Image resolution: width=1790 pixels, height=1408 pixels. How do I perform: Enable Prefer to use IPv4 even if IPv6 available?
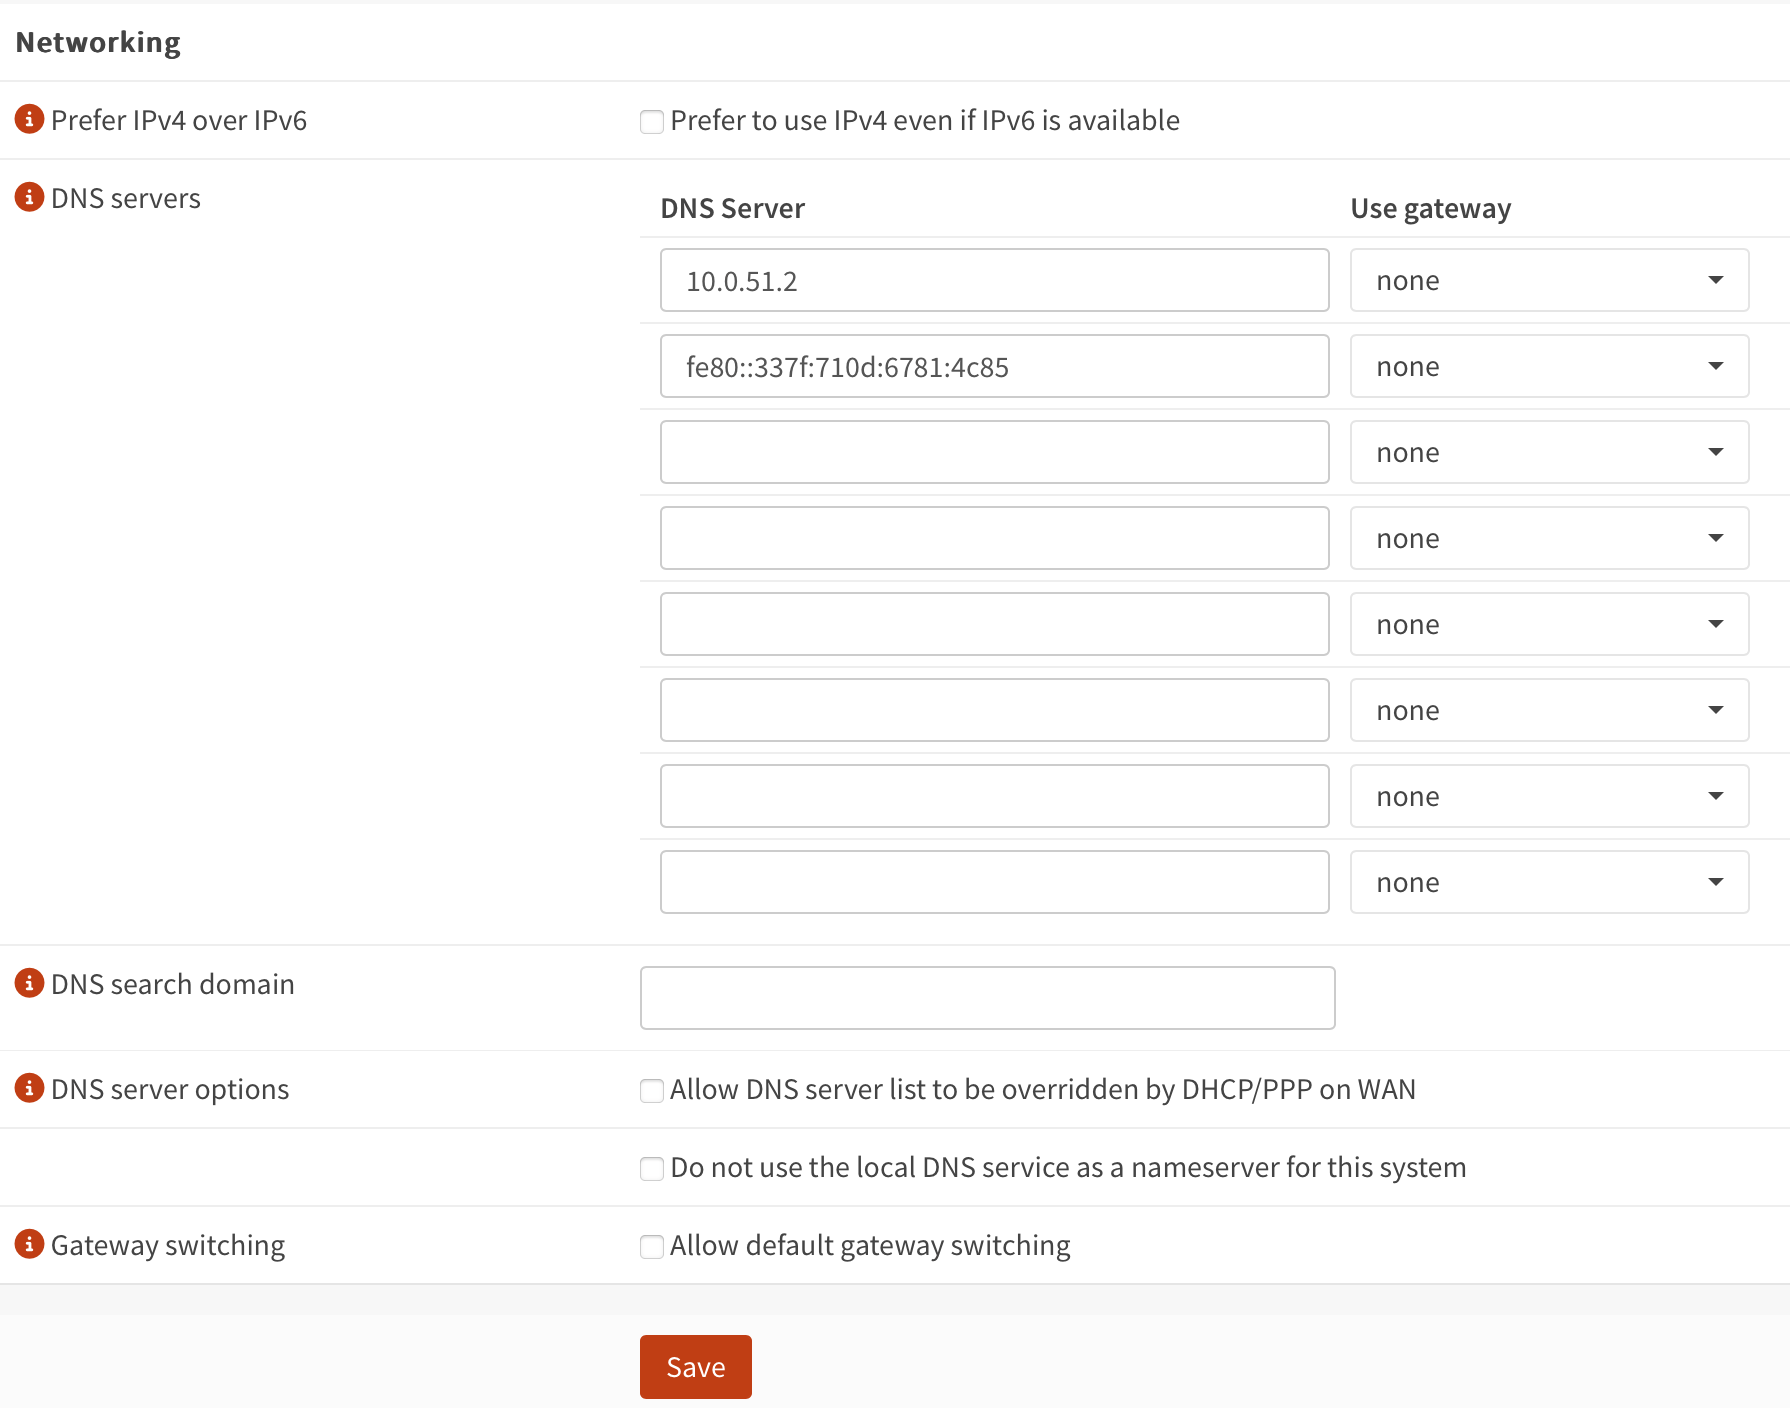pyautogui.click(x=651, y=121)
